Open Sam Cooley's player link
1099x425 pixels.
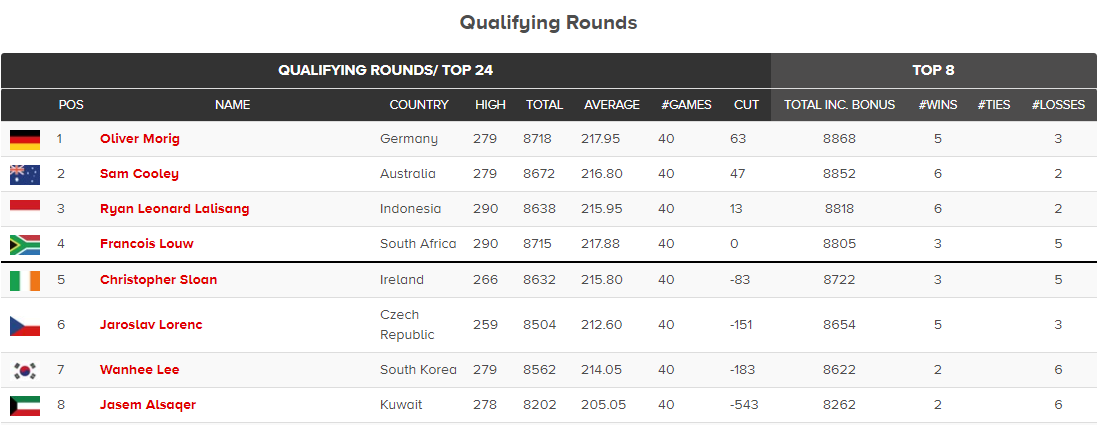coord(139,174)
